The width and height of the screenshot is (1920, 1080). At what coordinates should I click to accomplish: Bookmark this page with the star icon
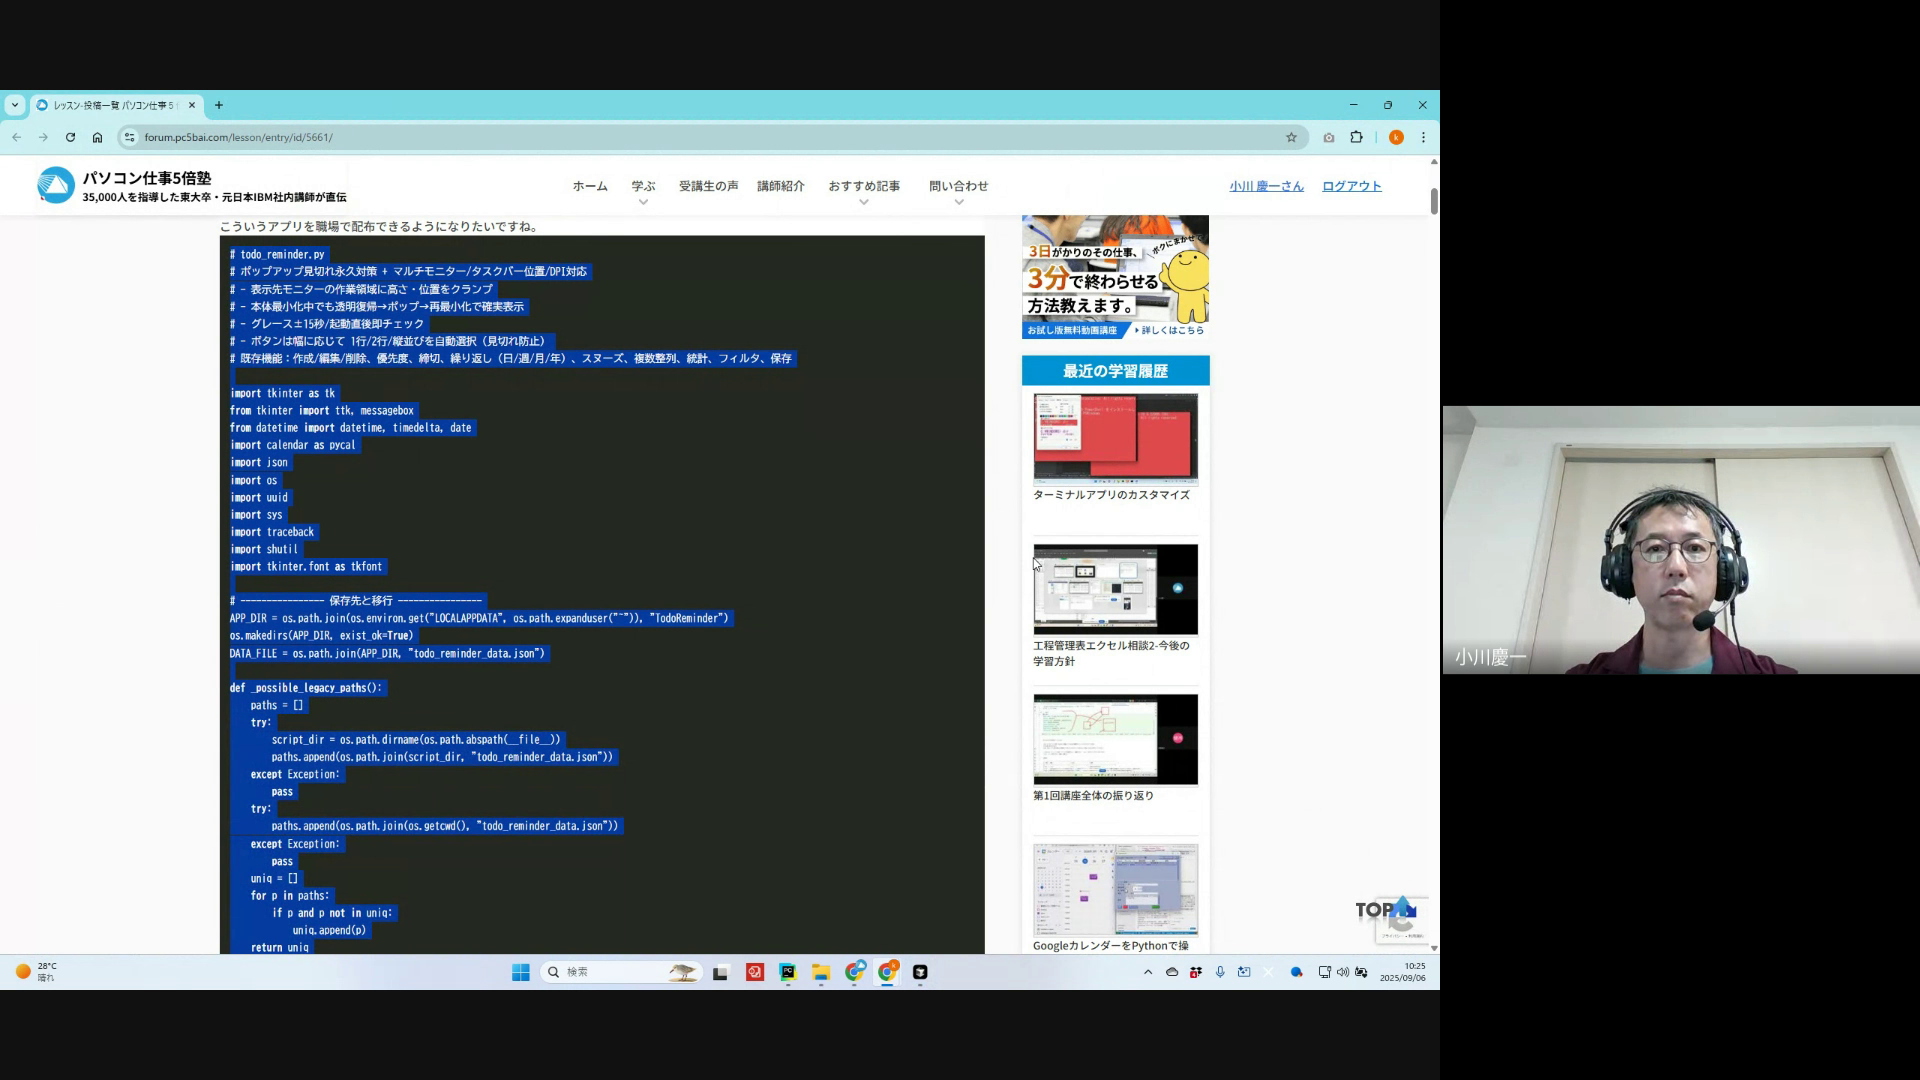1291,138
